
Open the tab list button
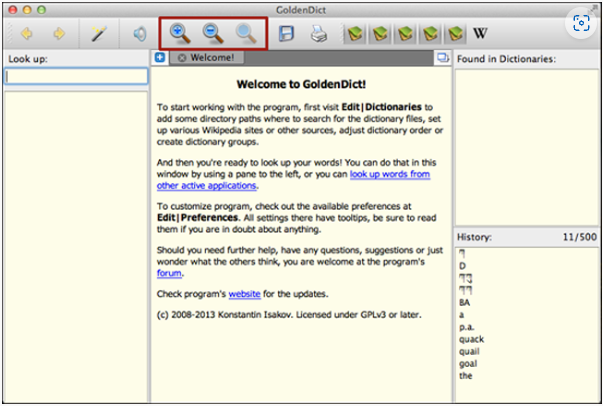[442, 58]
